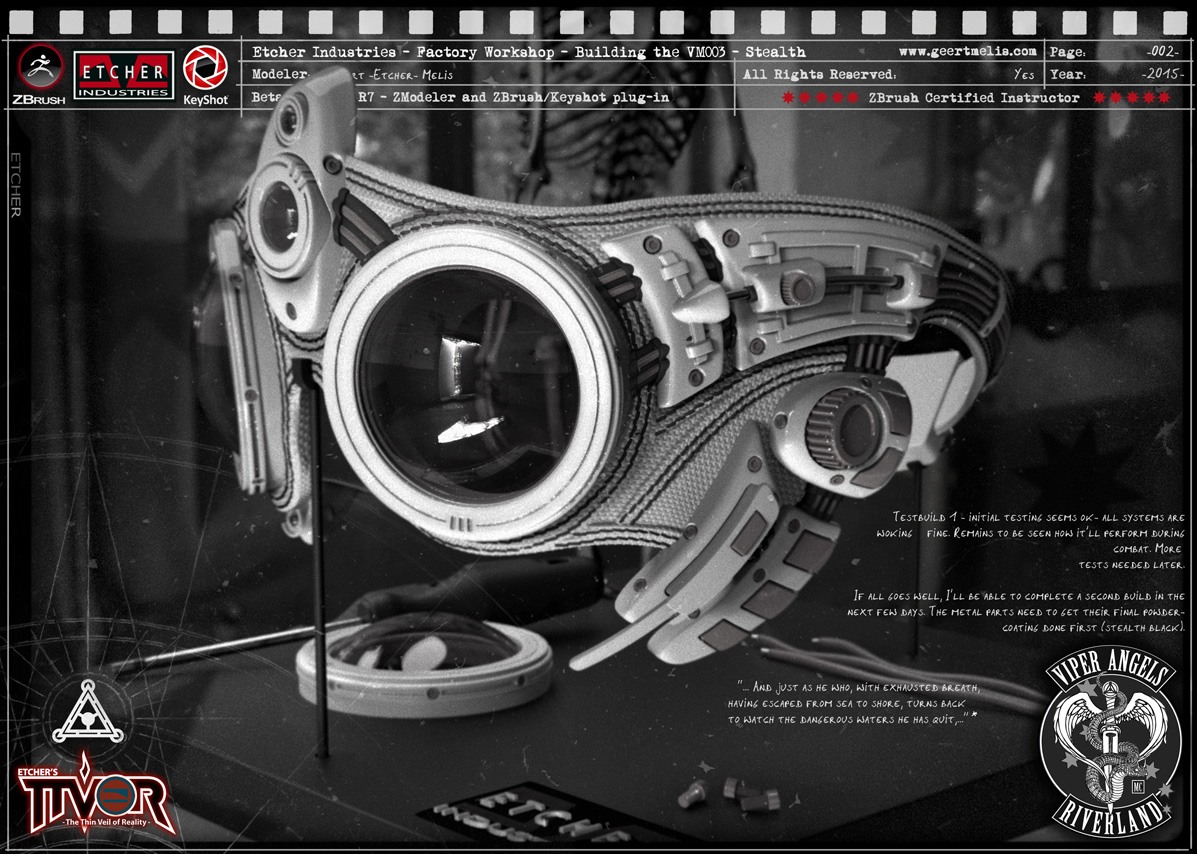Click the Etcher Industries logo

tap(125, 76)
